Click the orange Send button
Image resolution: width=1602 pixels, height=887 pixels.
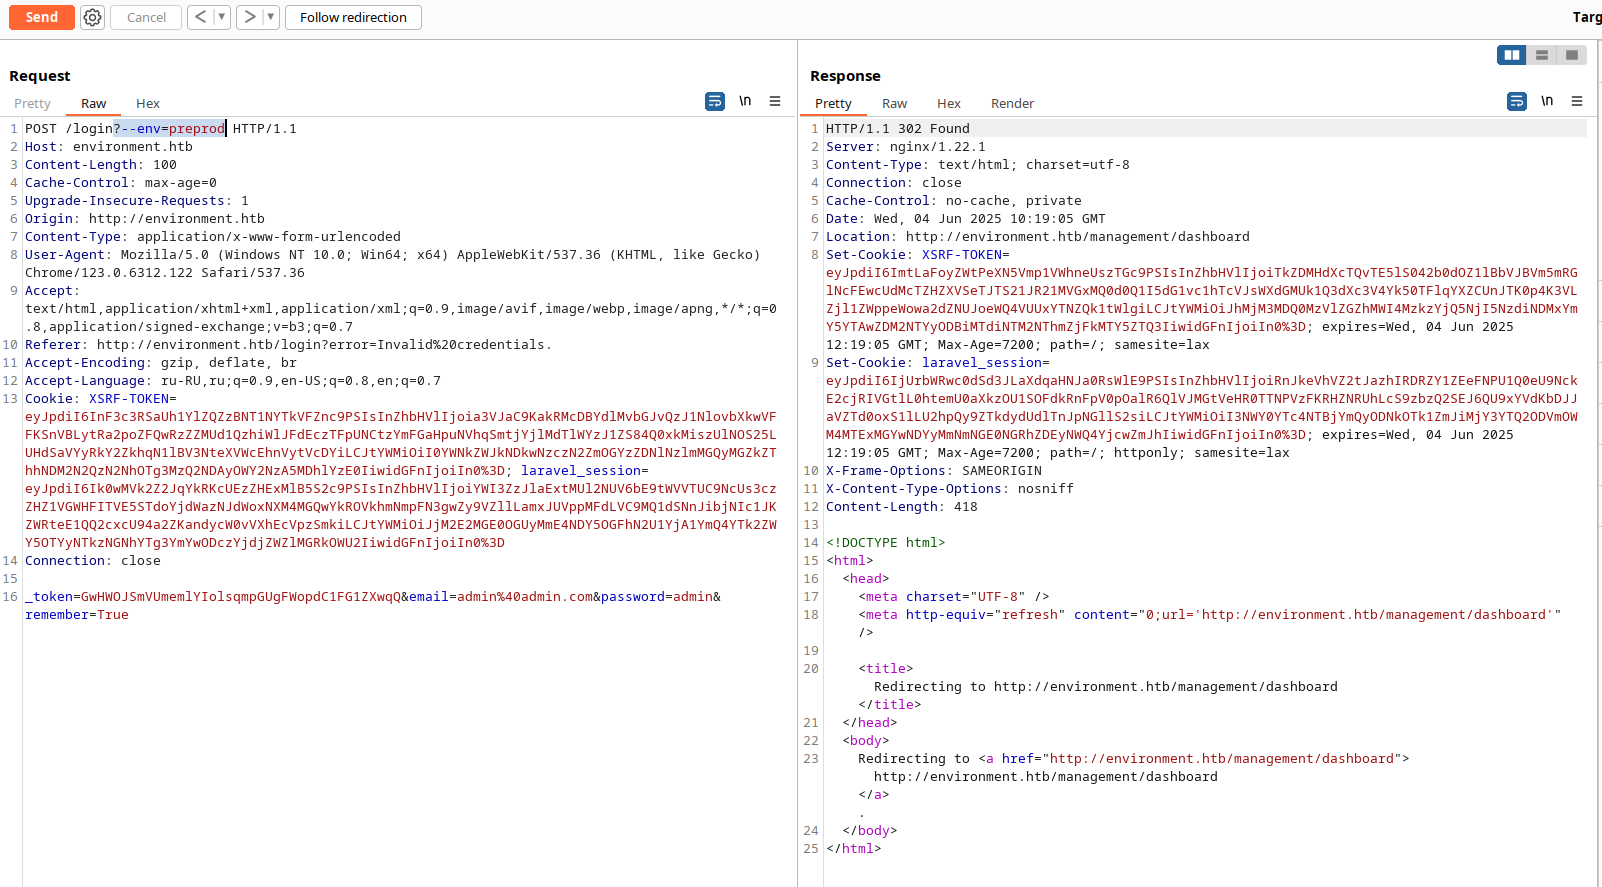41,17
